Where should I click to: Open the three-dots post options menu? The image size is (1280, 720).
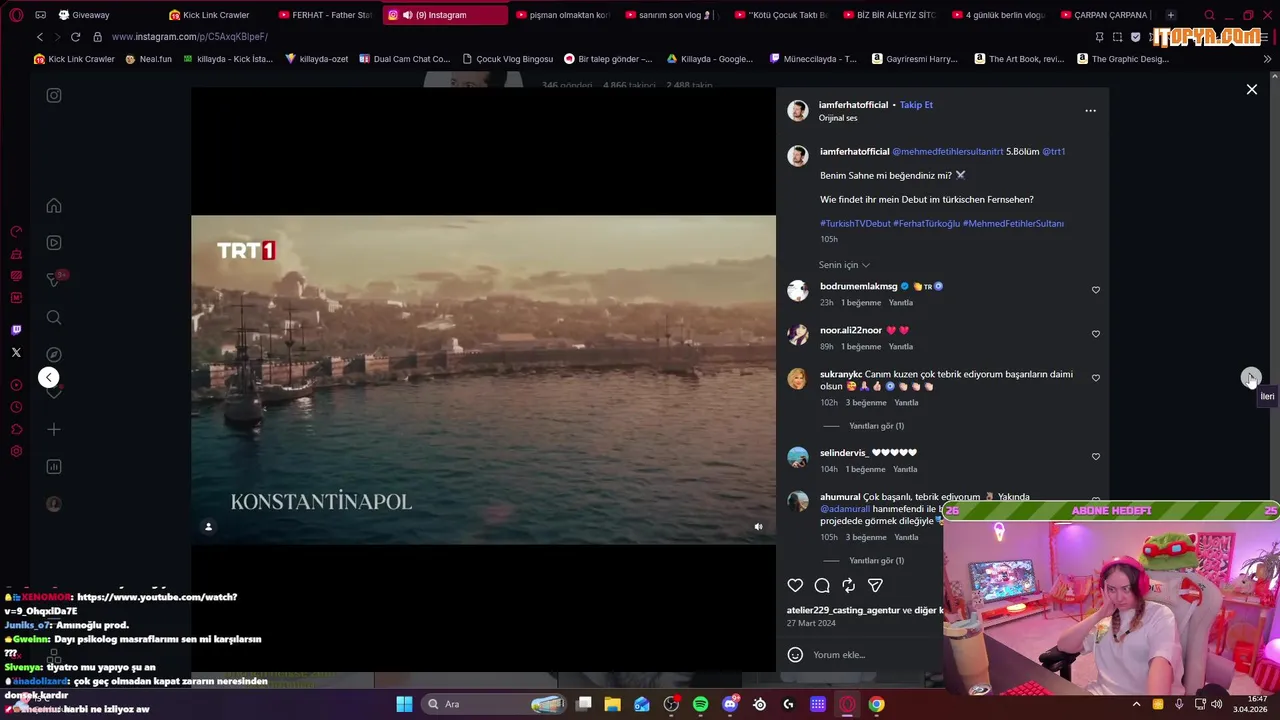point(1090,111)
